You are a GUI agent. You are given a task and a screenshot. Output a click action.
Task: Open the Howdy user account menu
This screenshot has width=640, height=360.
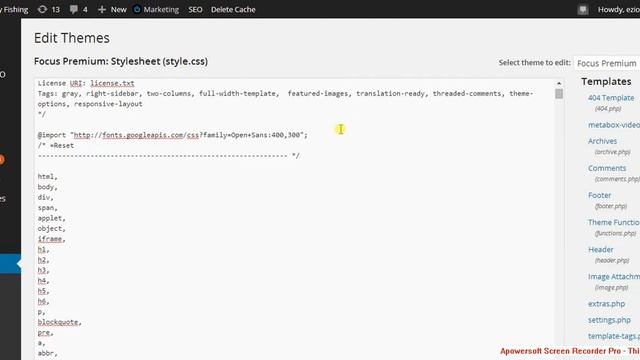[618, 9]
